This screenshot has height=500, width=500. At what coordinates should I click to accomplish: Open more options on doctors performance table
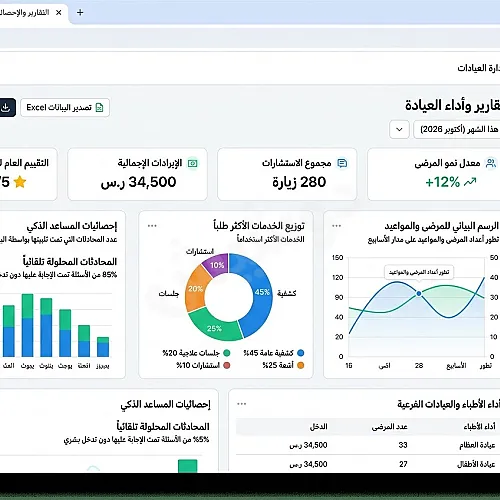[x=241, y=404]
